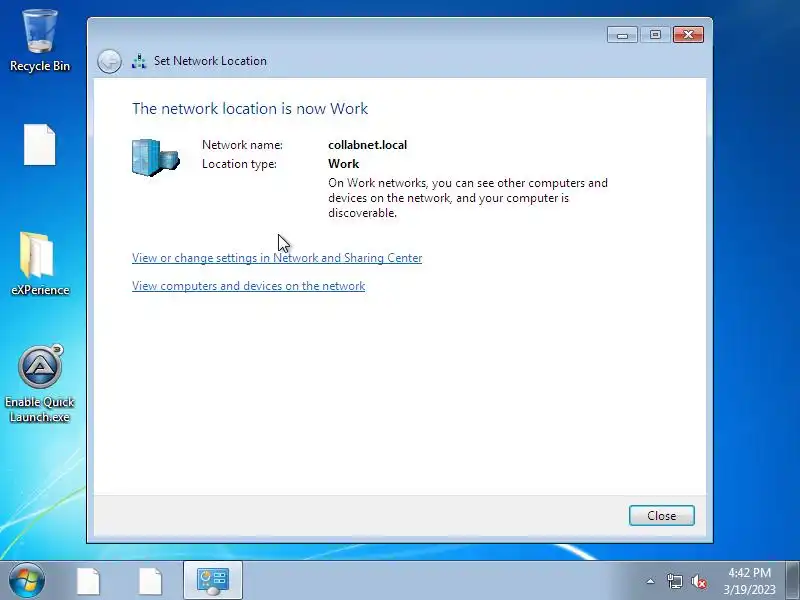Screen dimensions: 800x600
Task: Close window with the red X button
Action: (x=688, y=35)
